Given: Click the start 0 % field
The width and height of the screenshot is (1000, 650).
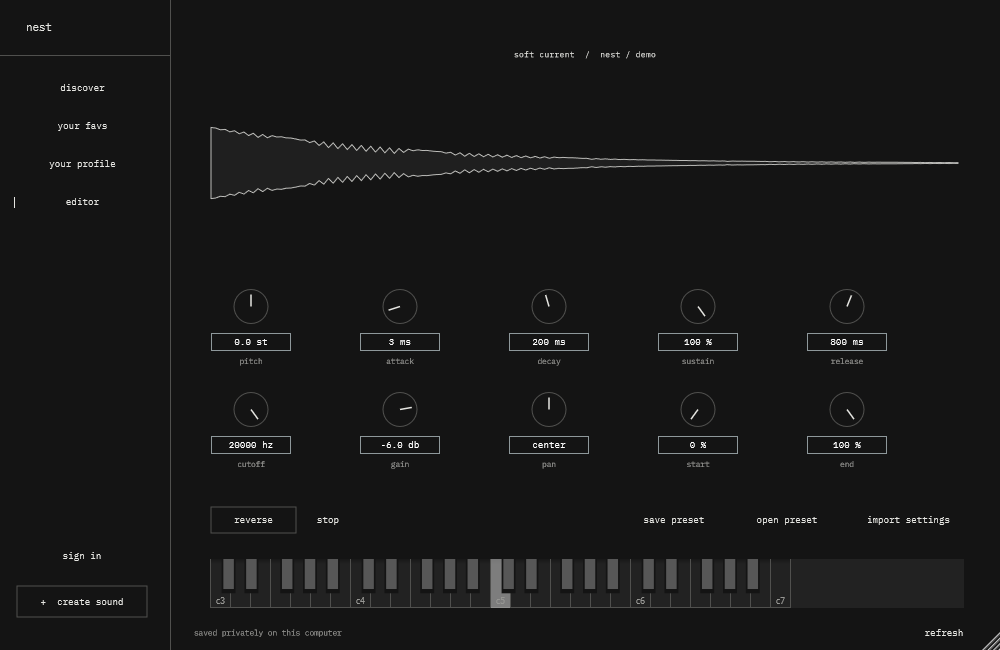Looking at the screenshot, I should click(x=698, y=445).
